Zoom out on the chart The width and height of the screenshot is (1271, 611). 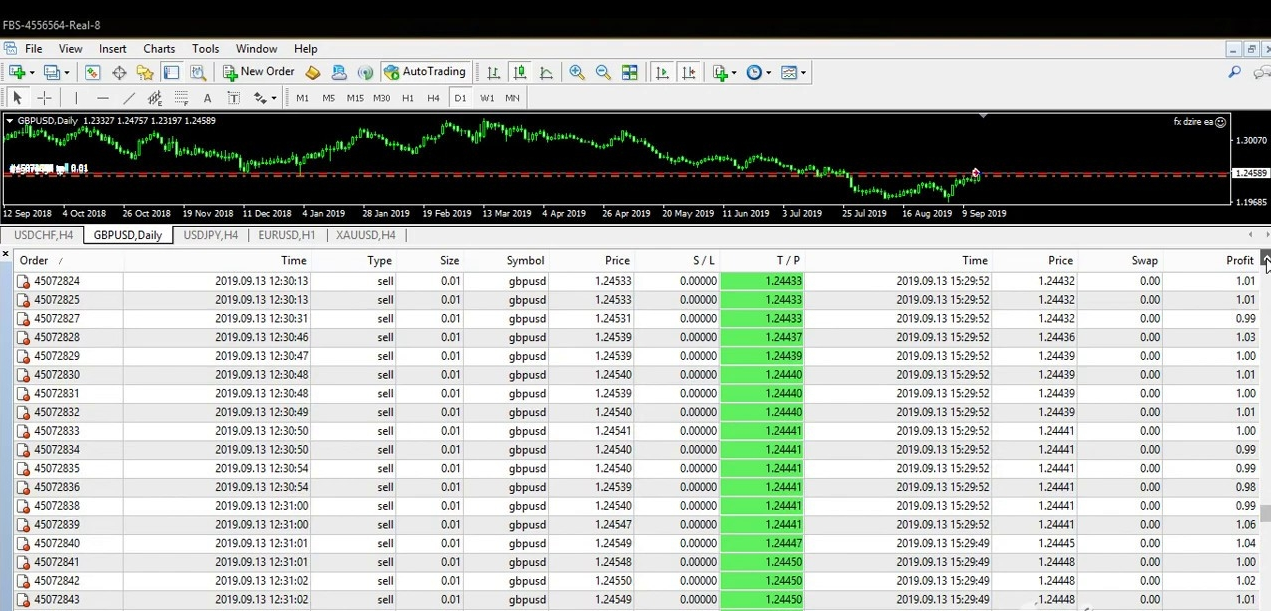coord(603,72)
